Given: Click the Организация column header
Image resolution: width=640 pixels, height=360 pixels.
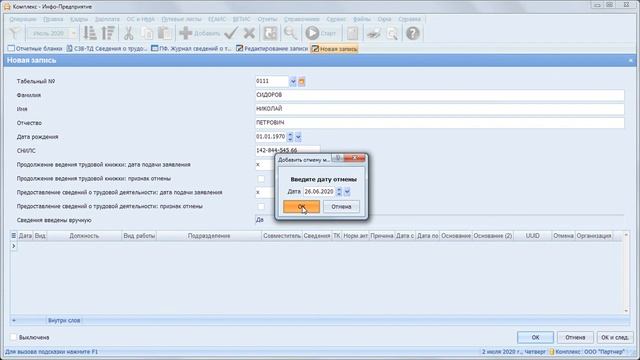Looking at the screenshot, I should coord(594,236).
